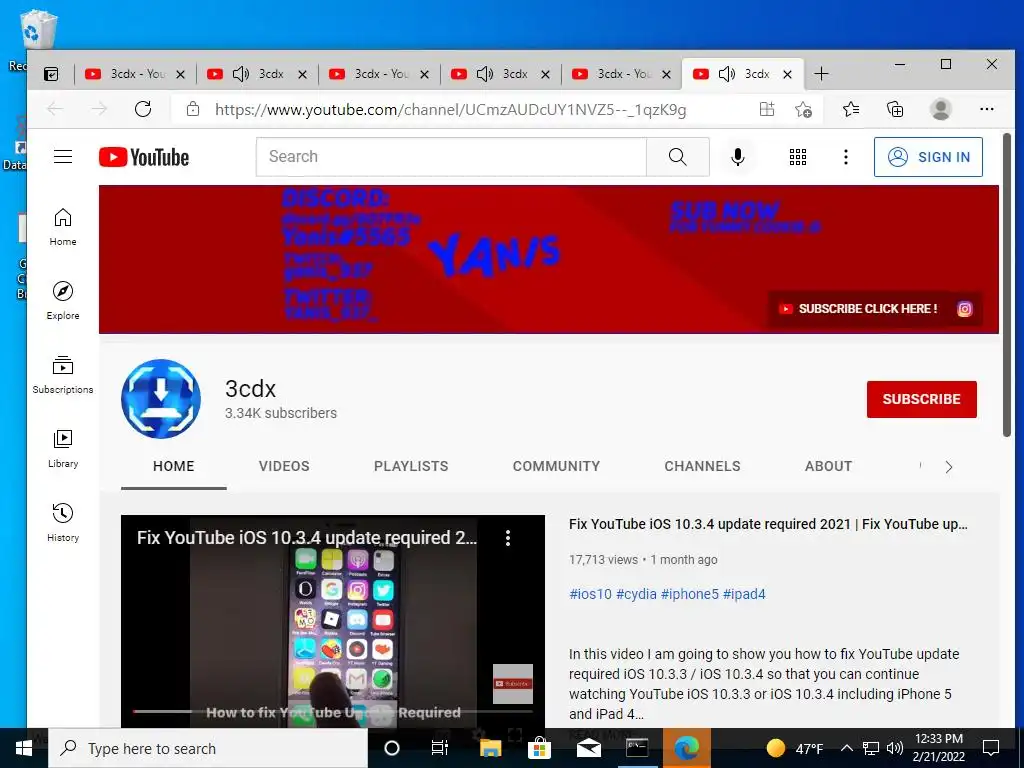Click the red SUBSCRIBE button
1024x768 pixels.
point(921,399)
